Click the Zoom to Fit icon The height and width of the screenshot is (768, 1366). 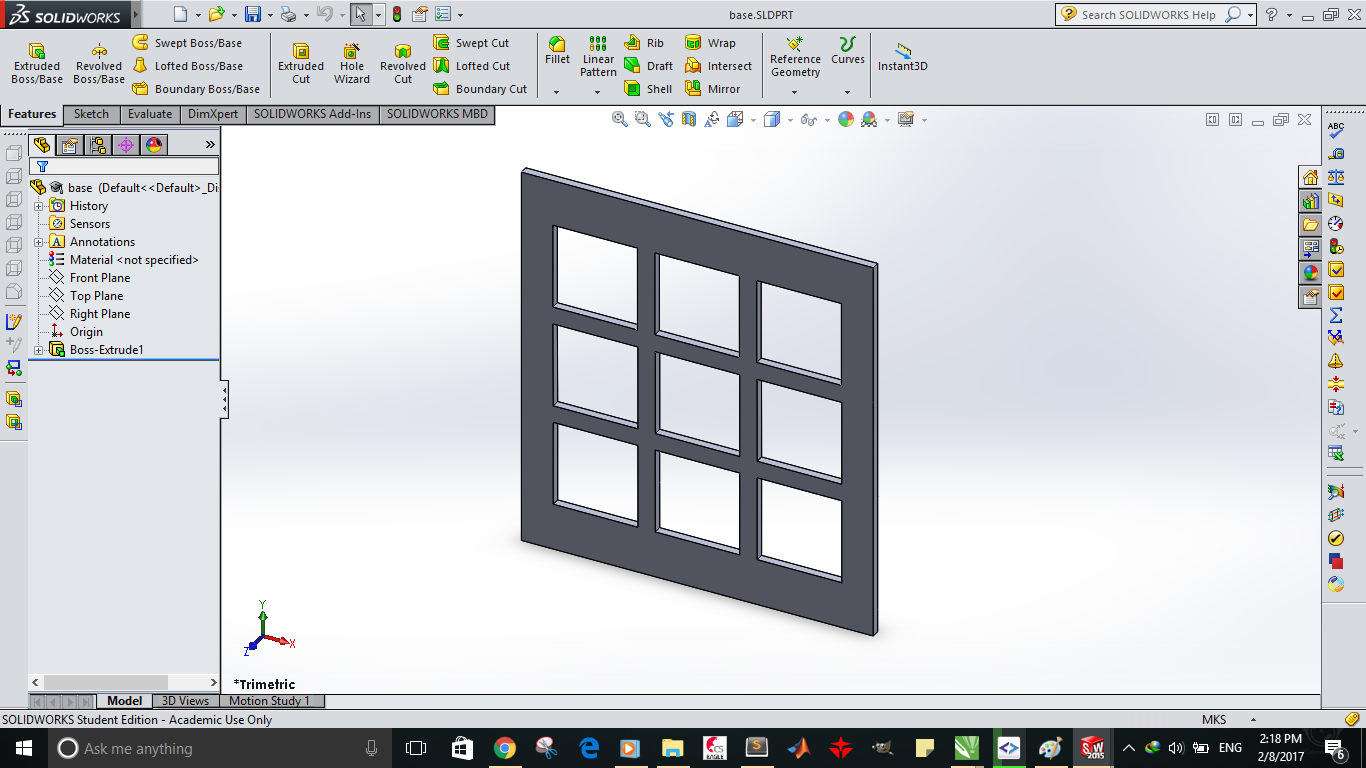pos(619,119)
